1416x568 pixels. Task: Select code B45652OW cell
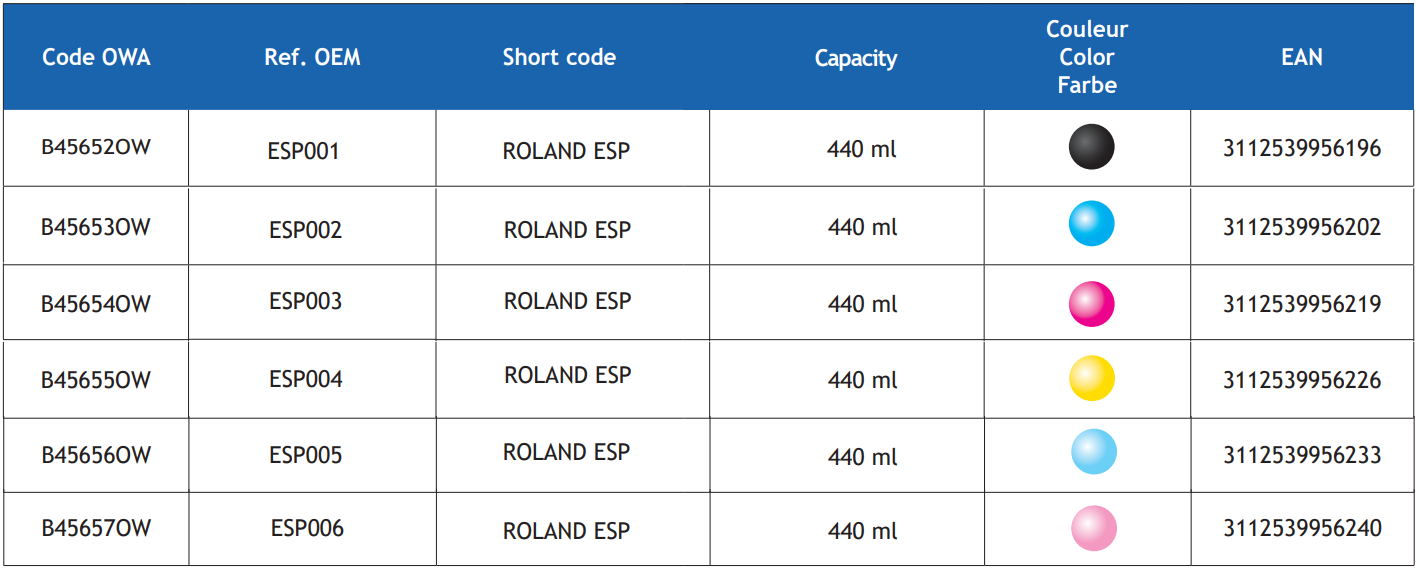point(96,147)
